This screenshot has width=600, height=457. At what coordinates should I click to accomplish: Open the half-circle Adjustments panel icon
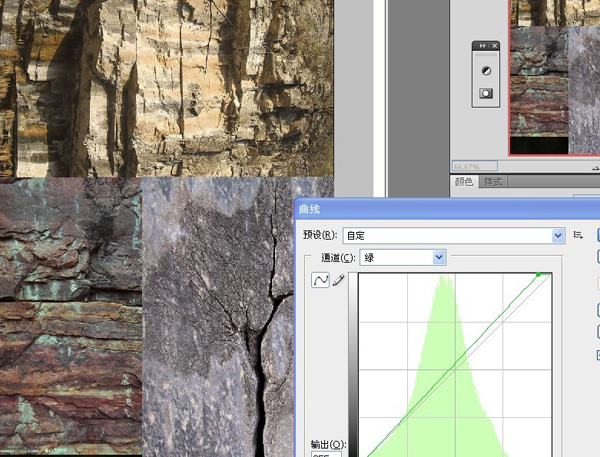[x=486, y=71]
